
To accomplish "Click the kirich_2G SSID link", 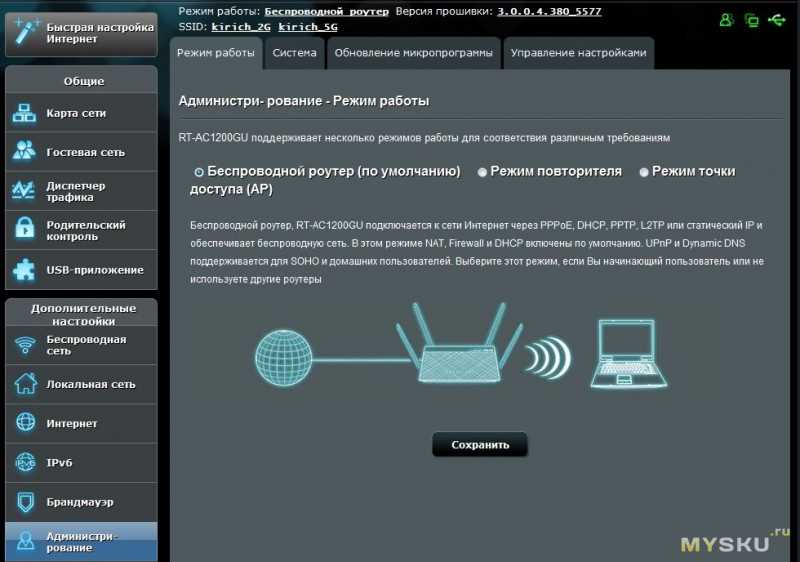I will tap(241, 27).
